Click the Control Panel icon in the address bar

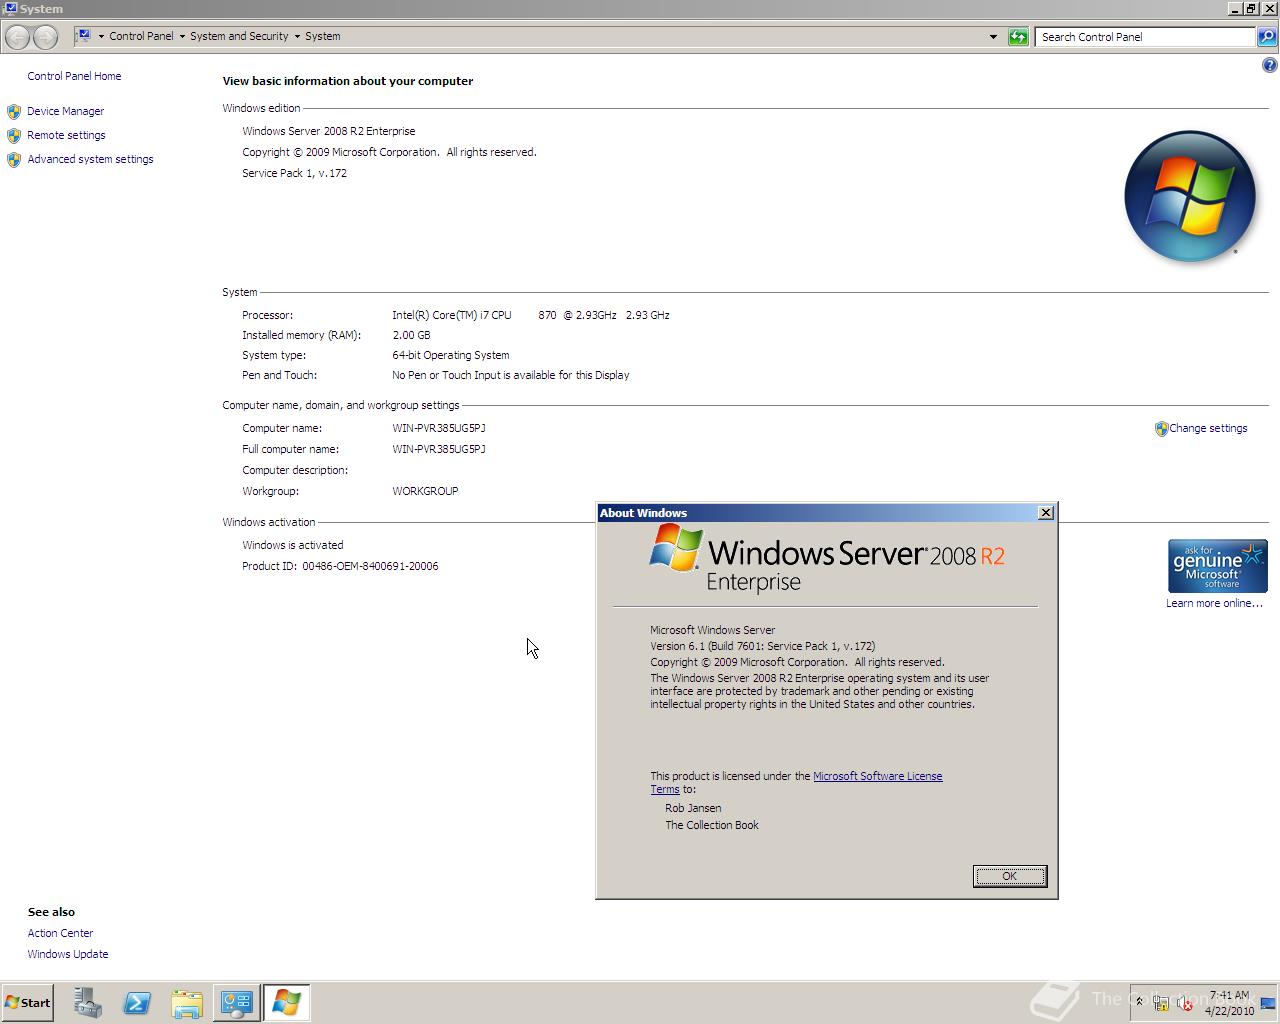(x=84, y=36)
